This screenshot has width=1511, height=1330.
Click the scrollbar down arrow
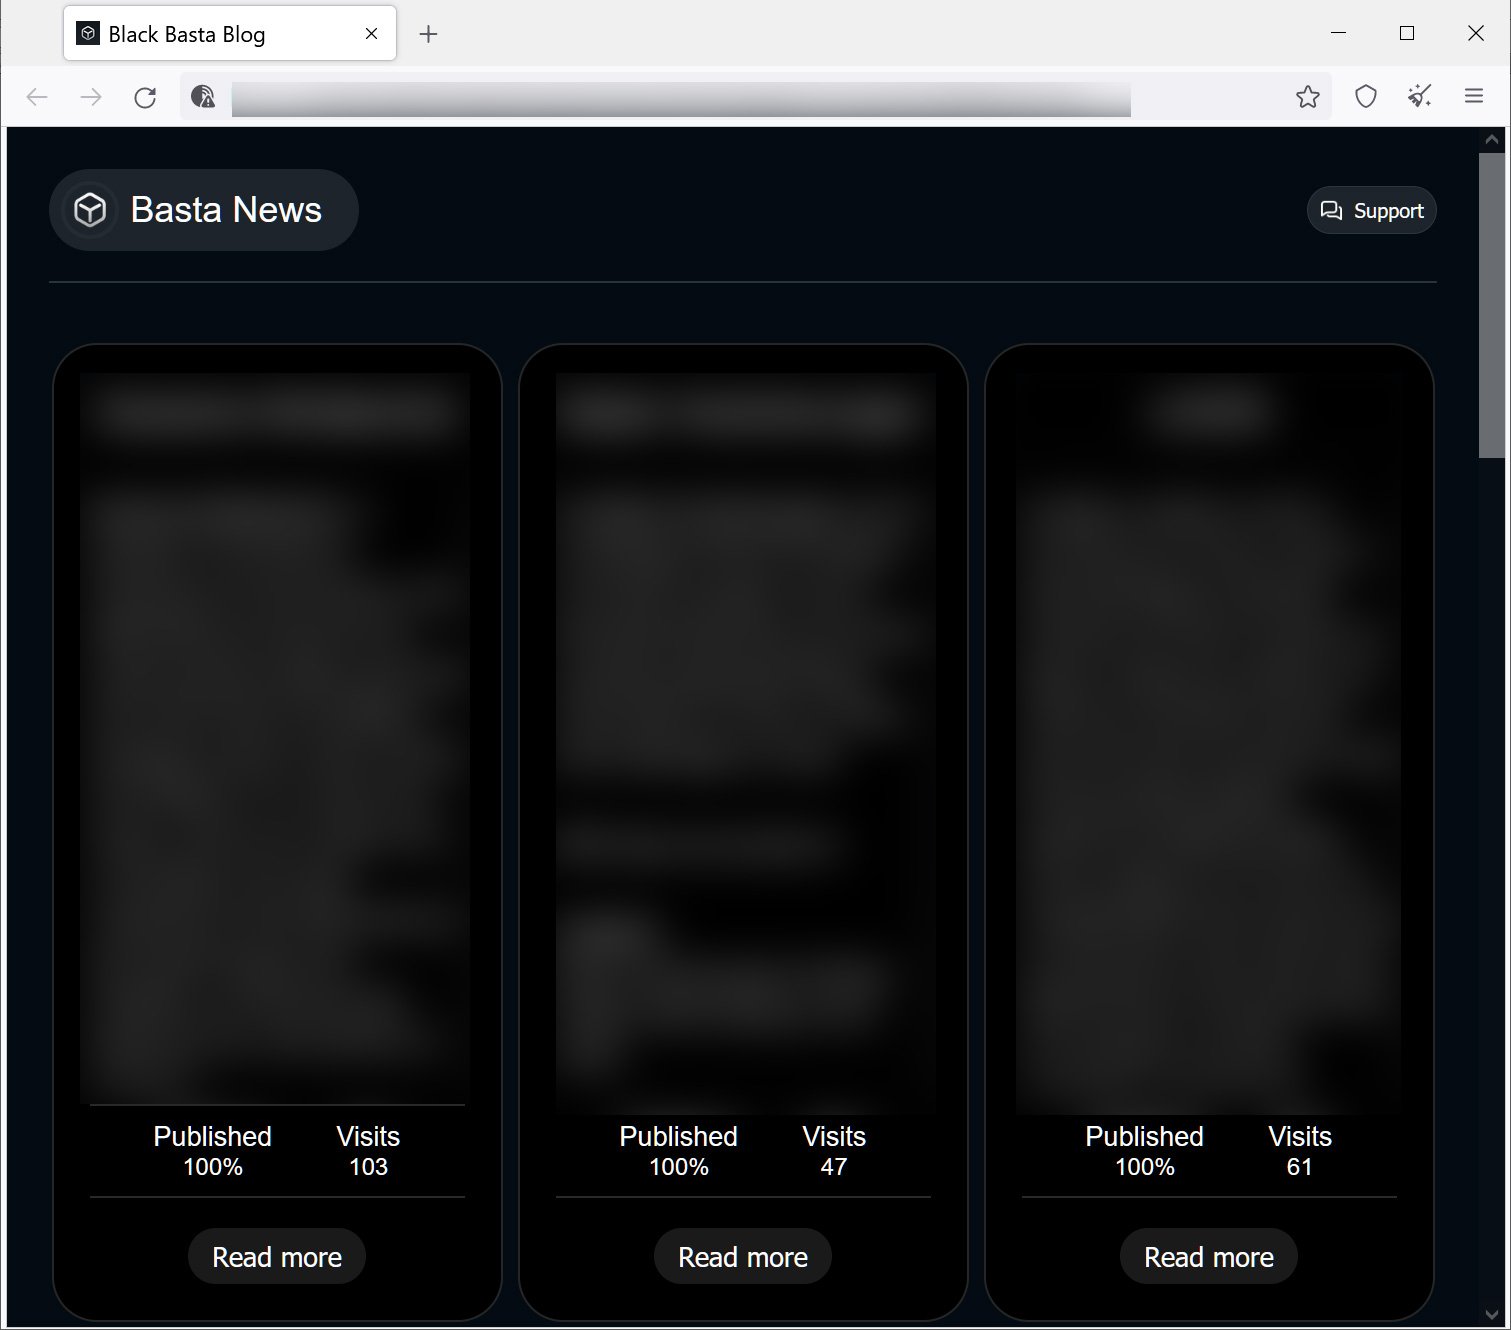click(1492, 1314)
